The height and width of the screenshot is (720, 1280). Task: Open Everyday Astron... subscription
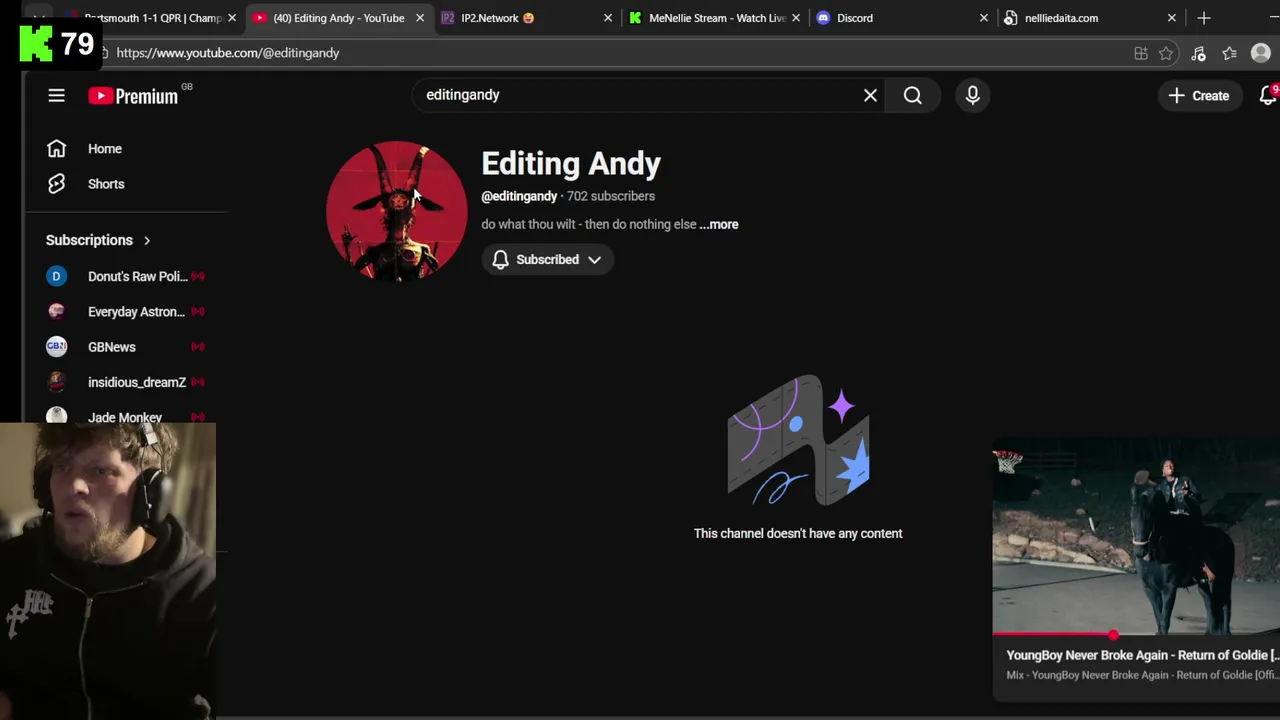click(126, 312)
